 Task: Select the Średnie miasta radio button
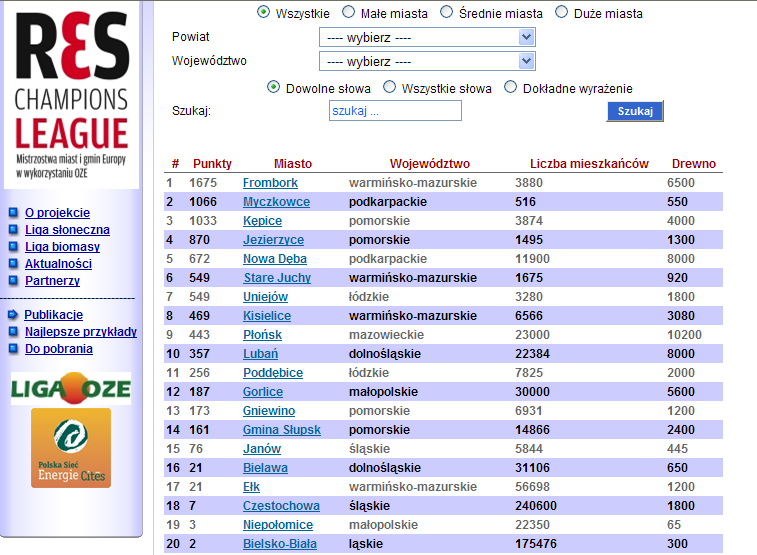click(447, 12)
